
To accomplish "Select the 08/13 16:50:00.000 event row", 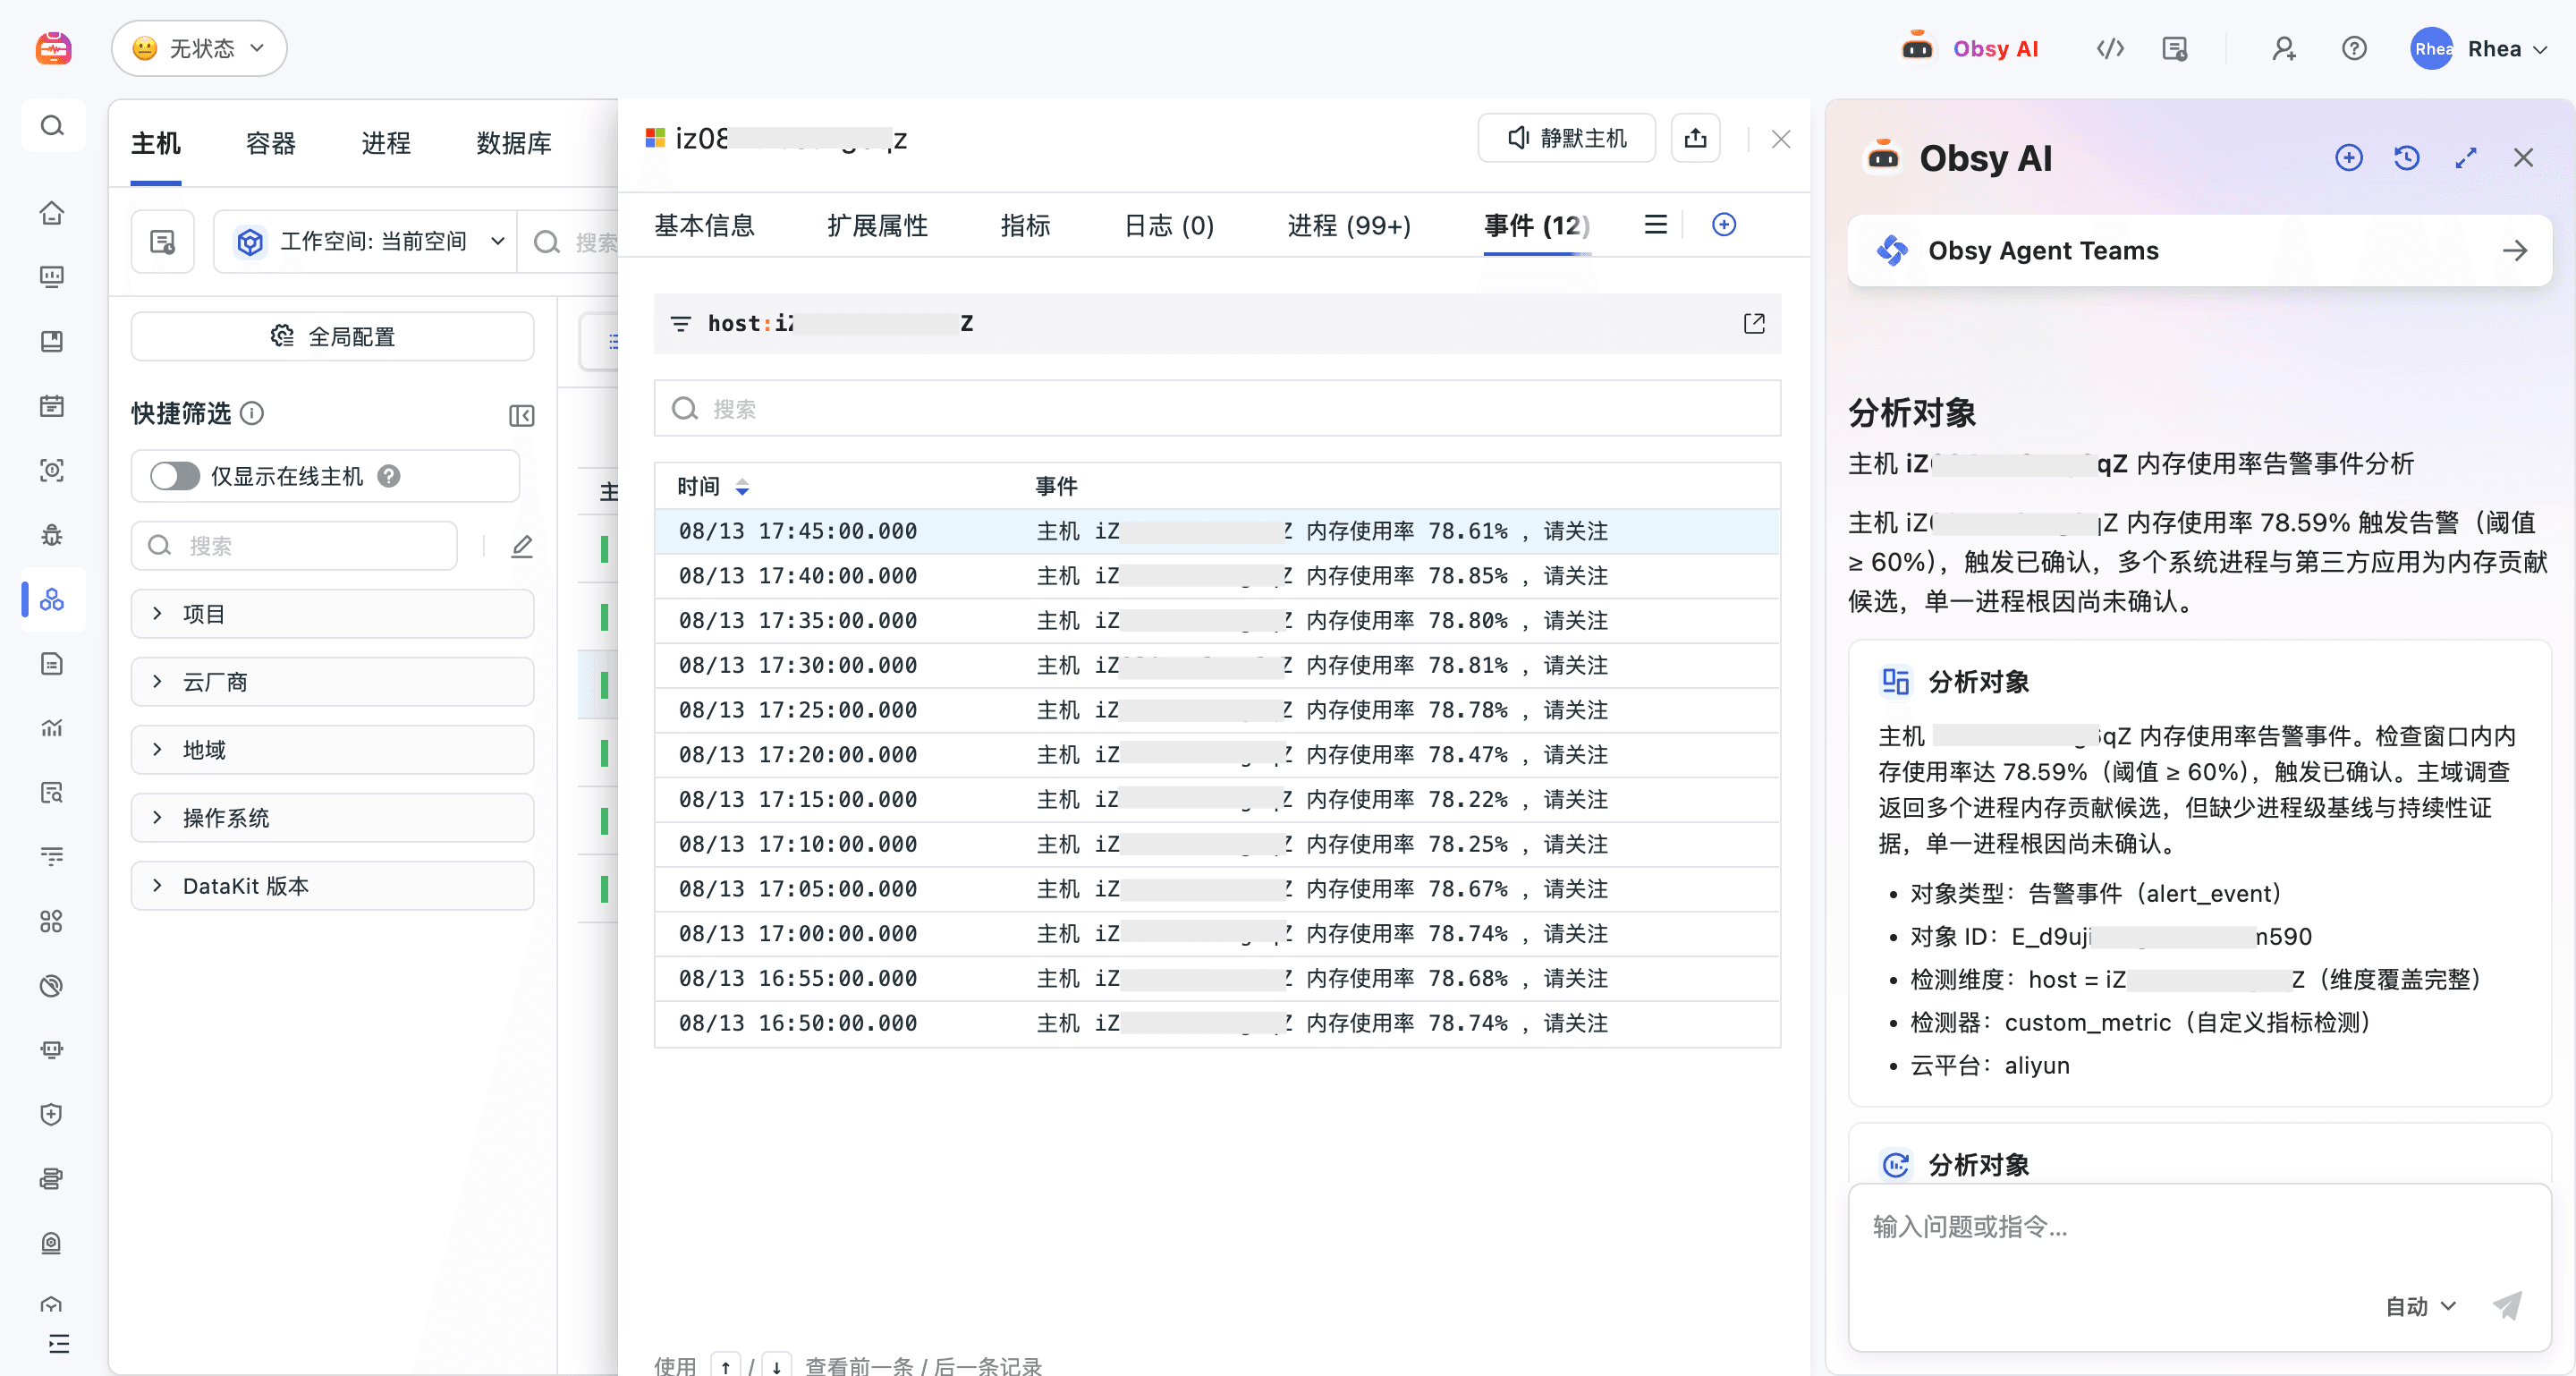I will (1217, 1024).
